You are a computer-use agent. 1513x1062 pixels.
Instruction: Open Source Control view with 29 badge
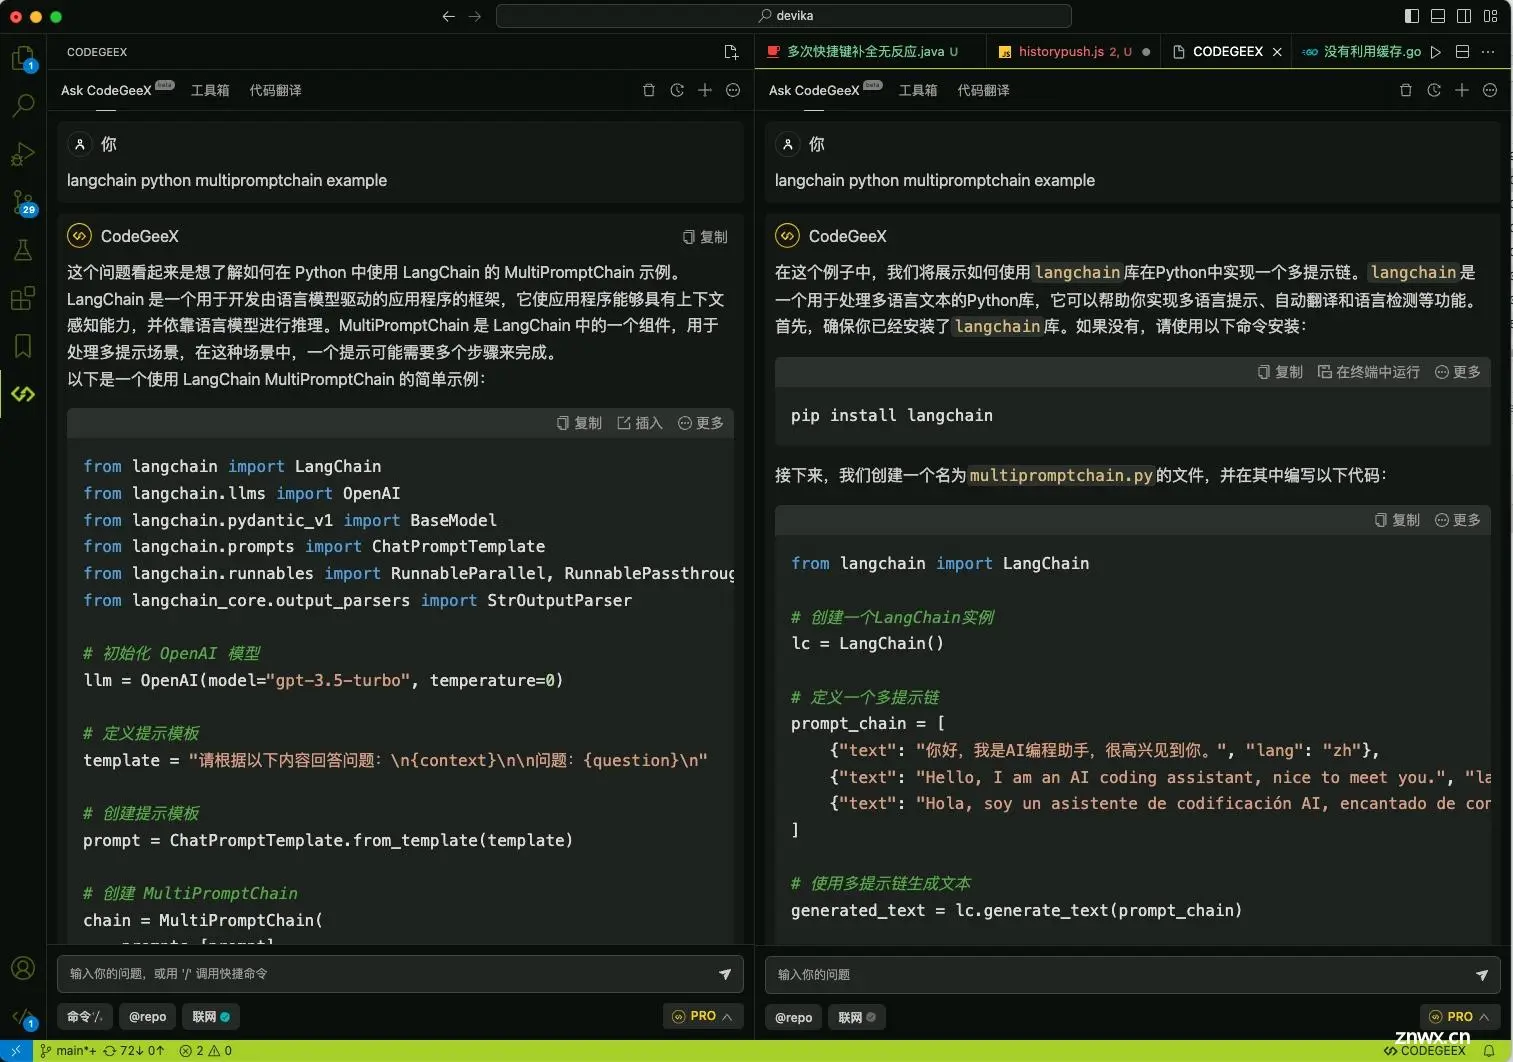point(22,203)
